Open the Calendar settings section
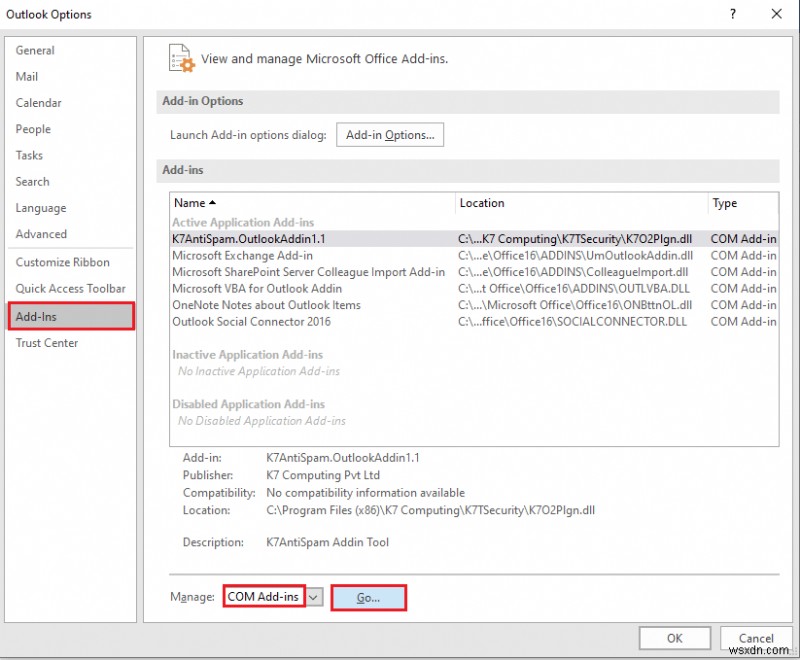Viewport: 800px width, 660px height. coord(38,102)
